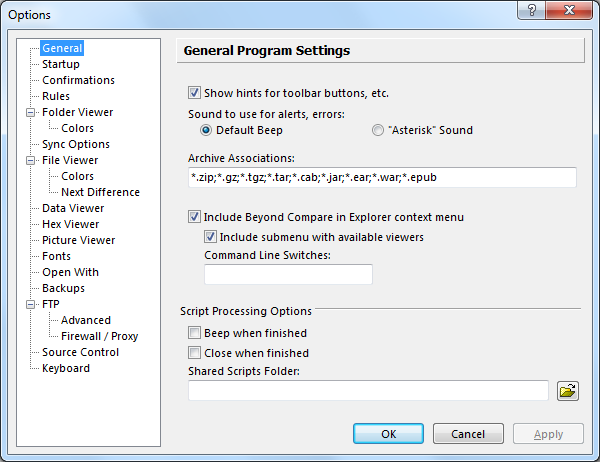Screen dimensions: 600x462
Task: Go to Sync Options in tree
Action: [x=76, y=144]
